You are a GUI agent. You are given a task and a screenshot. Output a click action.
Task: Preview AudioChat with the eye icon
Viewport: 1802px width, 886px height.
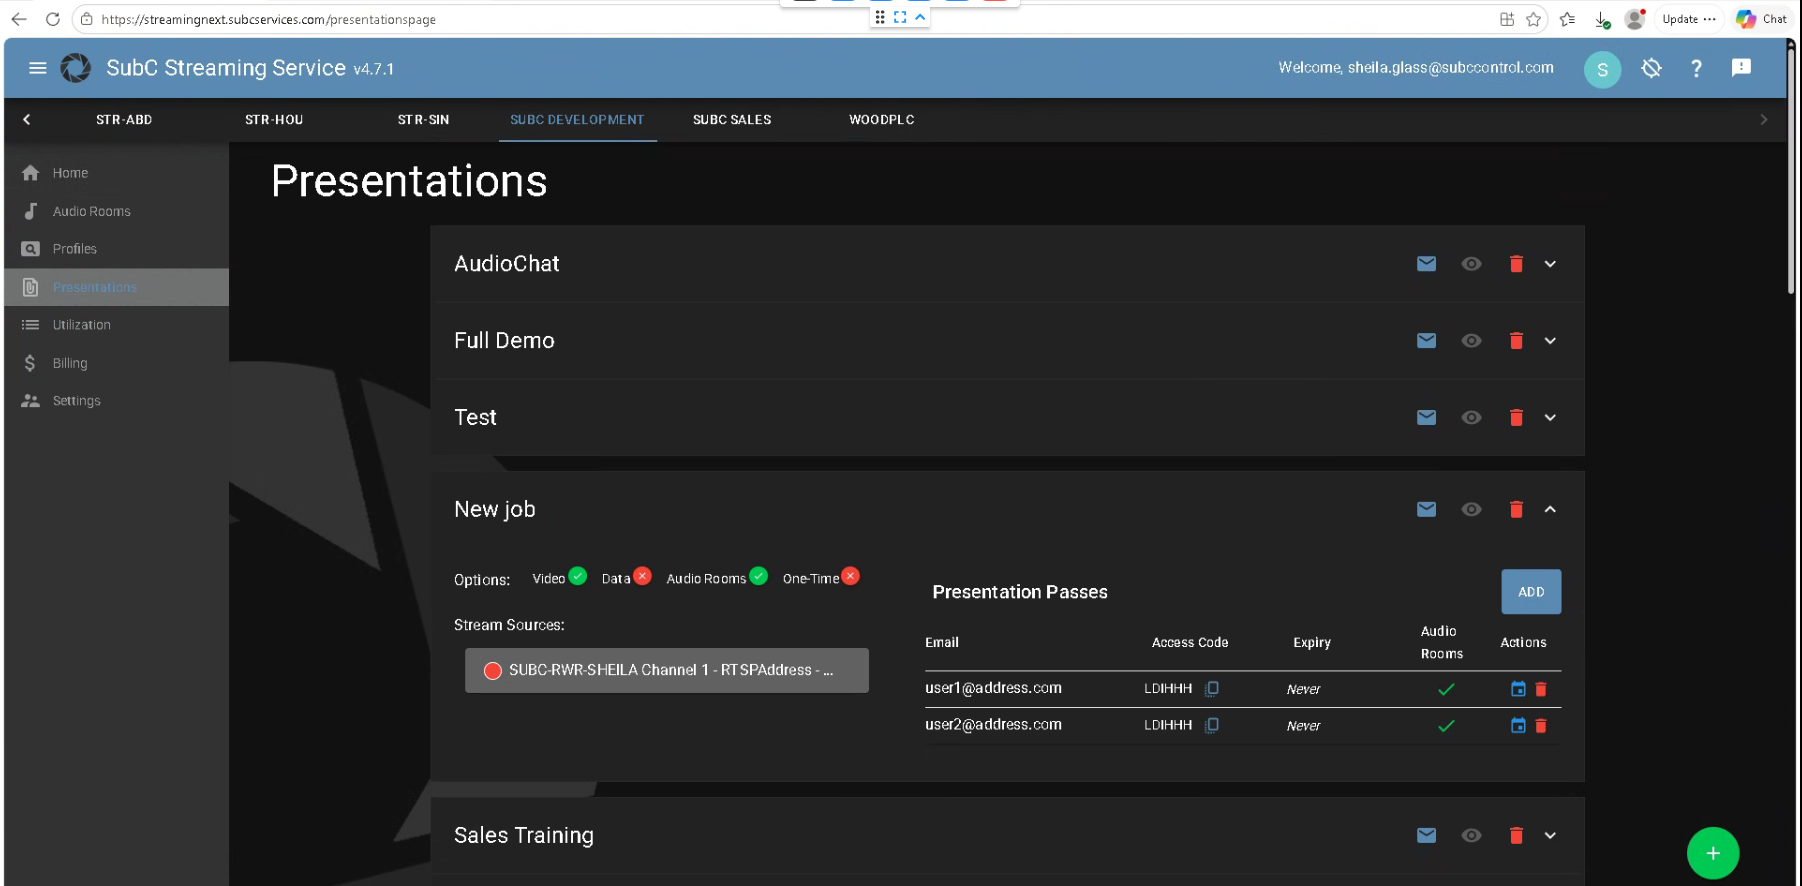[1471, 264]
